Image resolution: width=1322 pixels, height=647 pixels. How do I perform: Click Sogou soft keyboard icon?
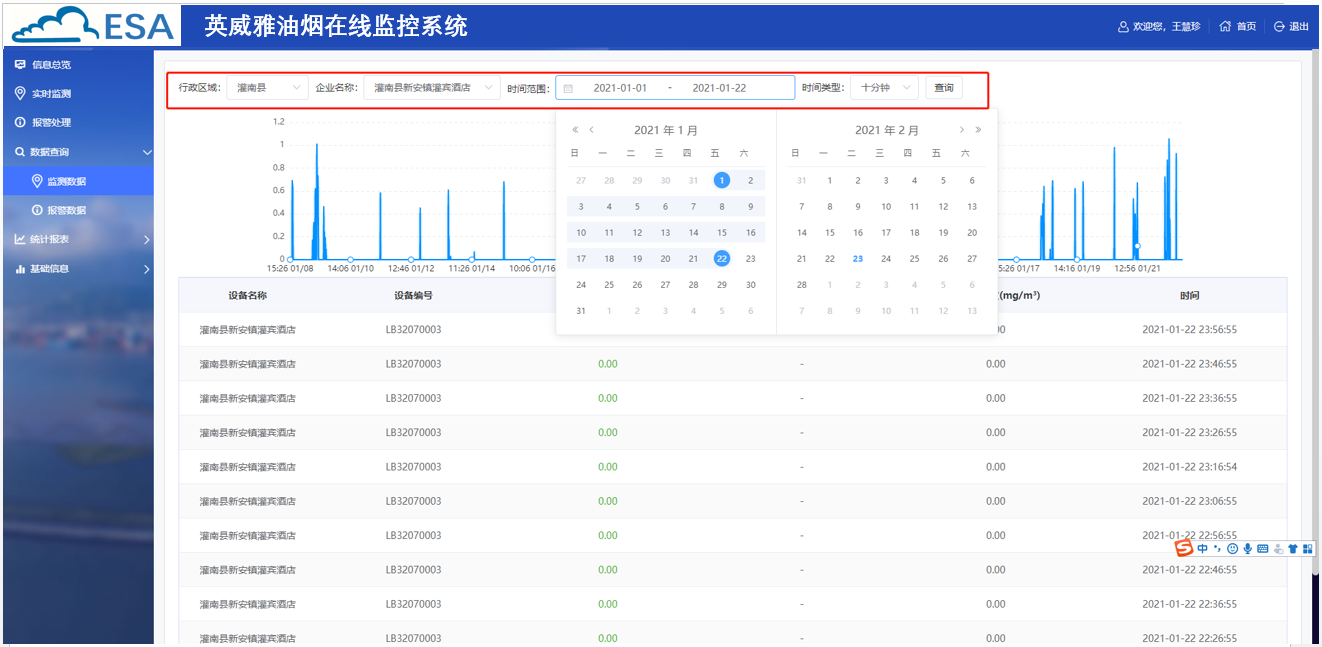pos(1262,548)
